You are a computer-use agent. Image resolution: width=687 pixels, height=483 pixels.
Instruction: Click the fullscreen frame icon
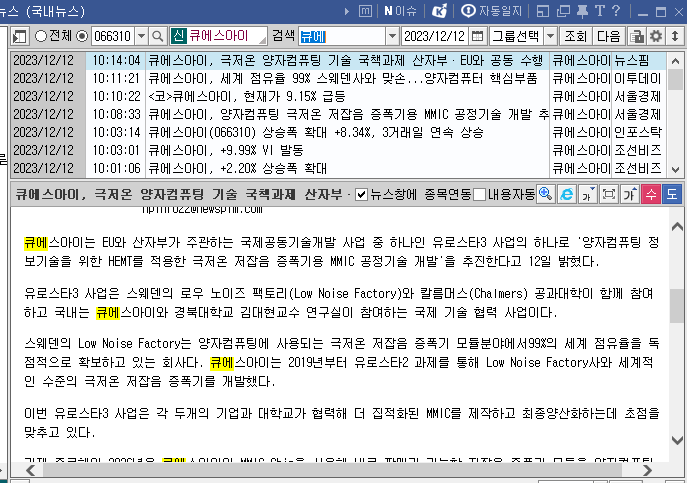click(609, 194)
